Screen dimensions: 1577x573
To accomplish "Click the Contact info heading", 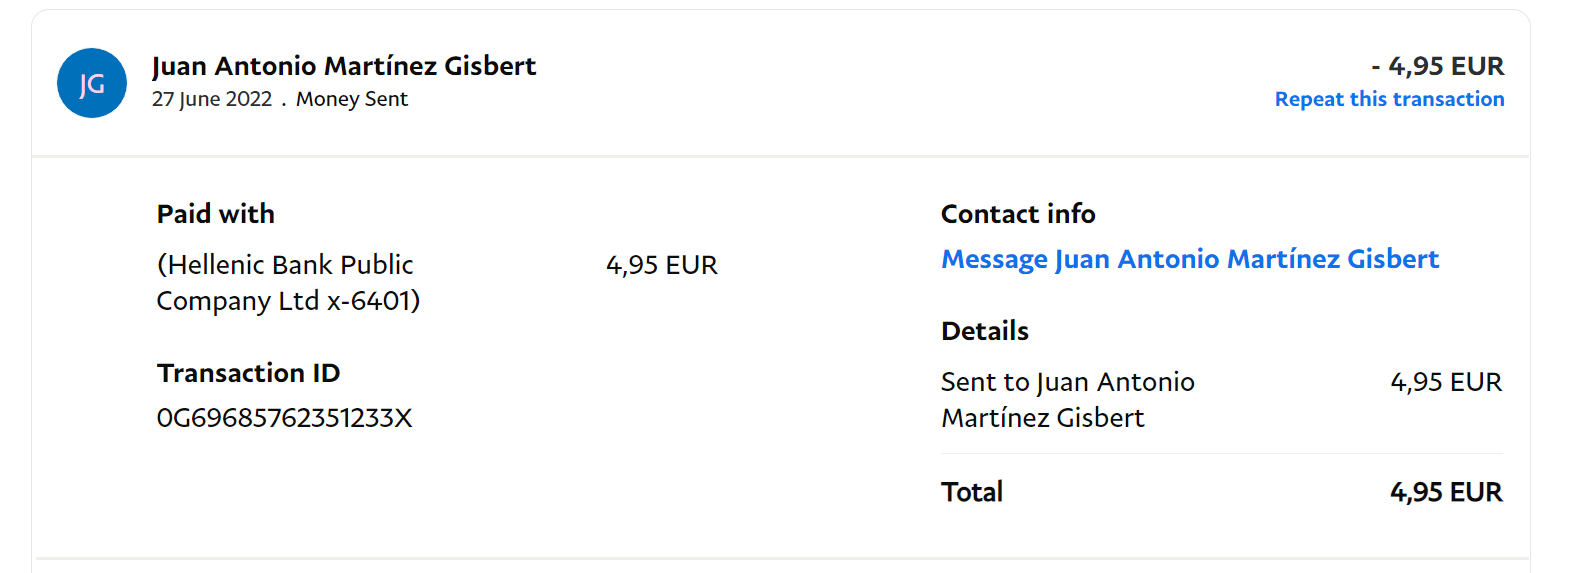I will coord(1018,214).
